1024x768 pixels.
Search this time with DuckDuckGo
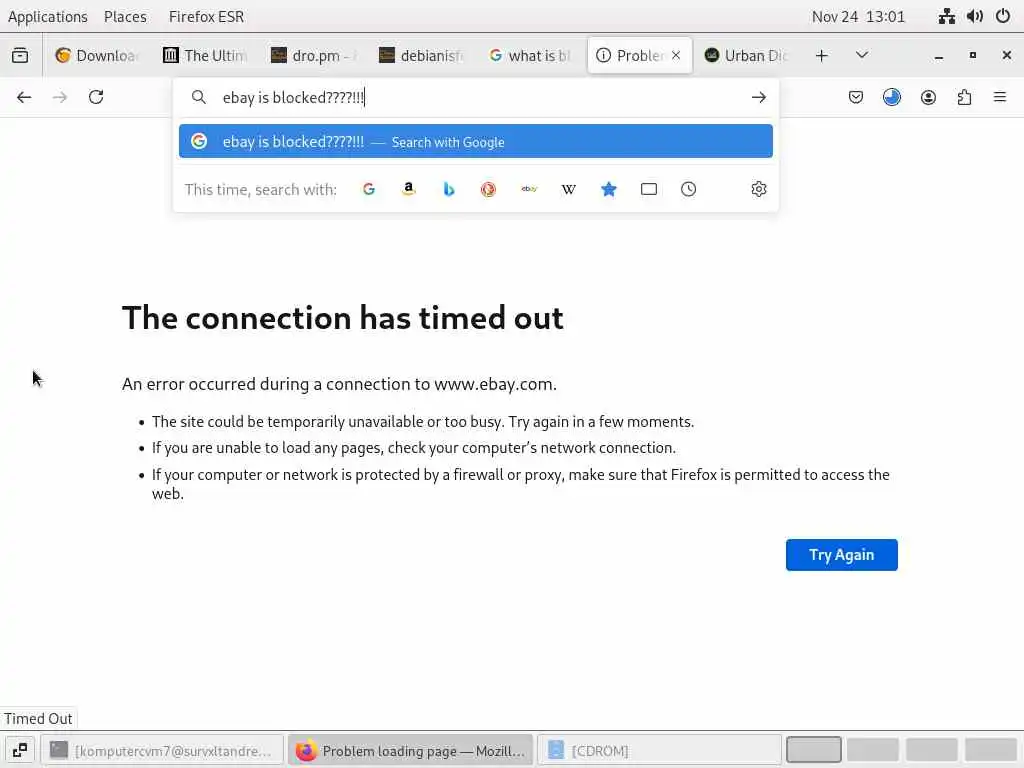click(488, 189)
